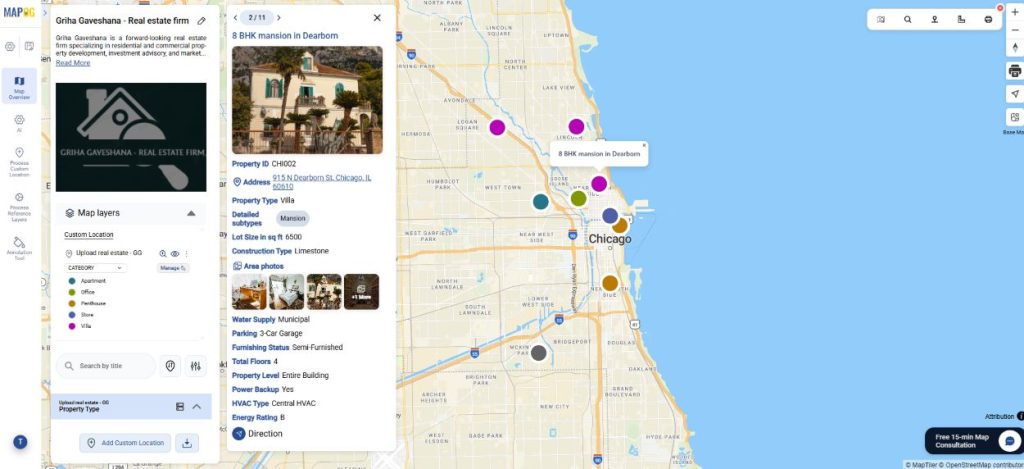1024x469 pixels.
Task: Close the map tooltip for 8 BHK mansion
Action: pyautogui.click(x=643, y=146)
